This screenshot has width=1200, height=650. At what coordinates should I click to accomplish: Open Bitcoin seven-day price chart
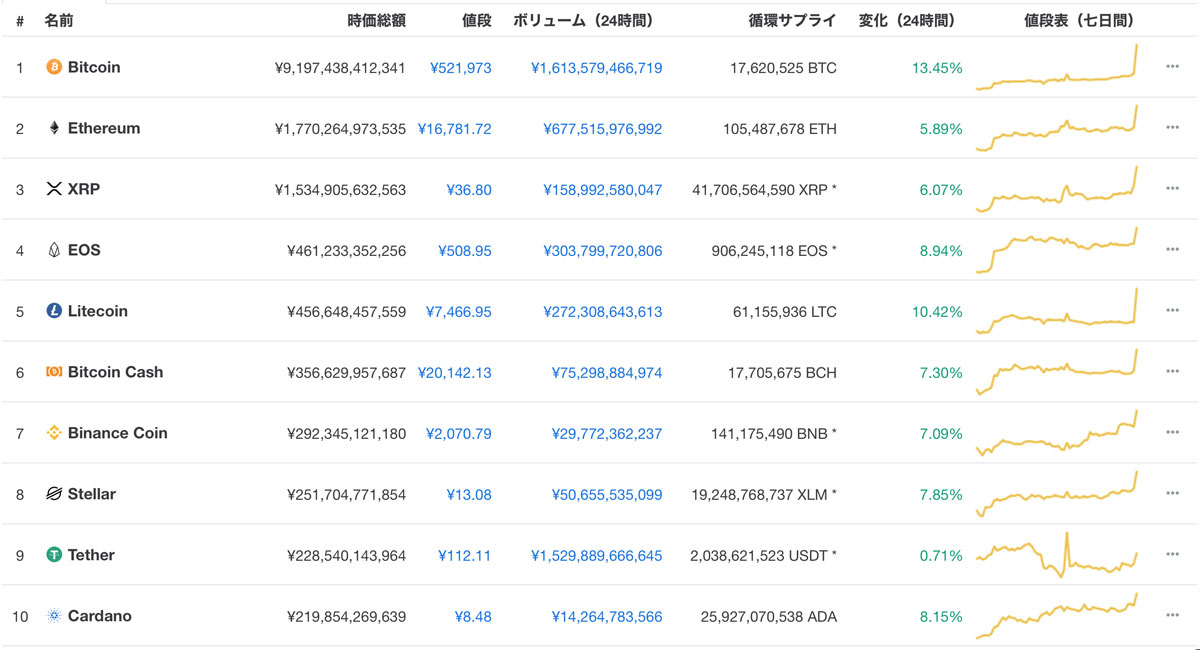[x=1057, y=67]
